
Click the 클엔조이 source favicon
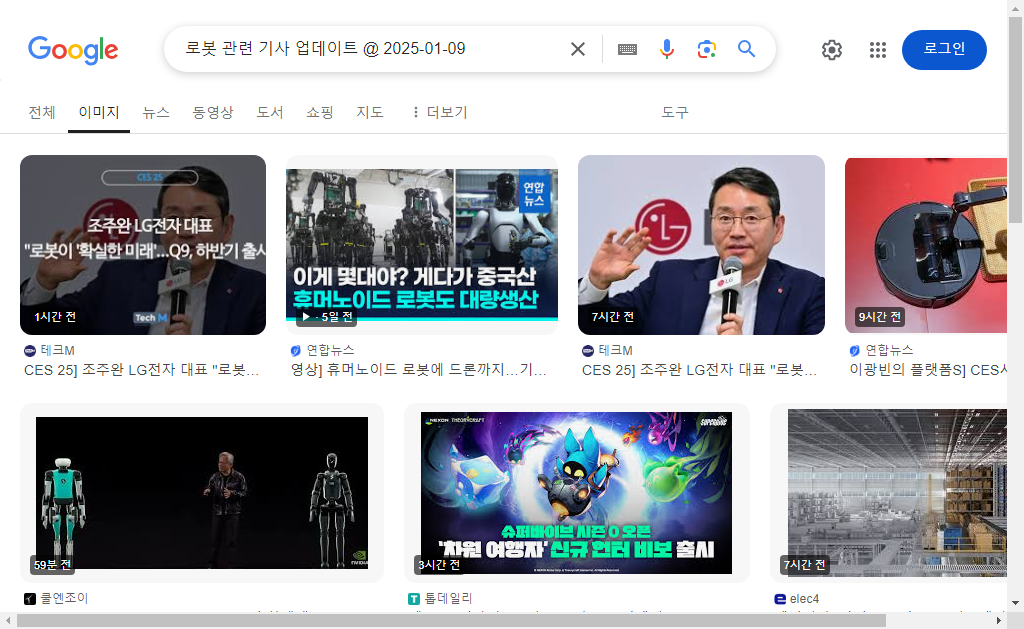point(30,598)
